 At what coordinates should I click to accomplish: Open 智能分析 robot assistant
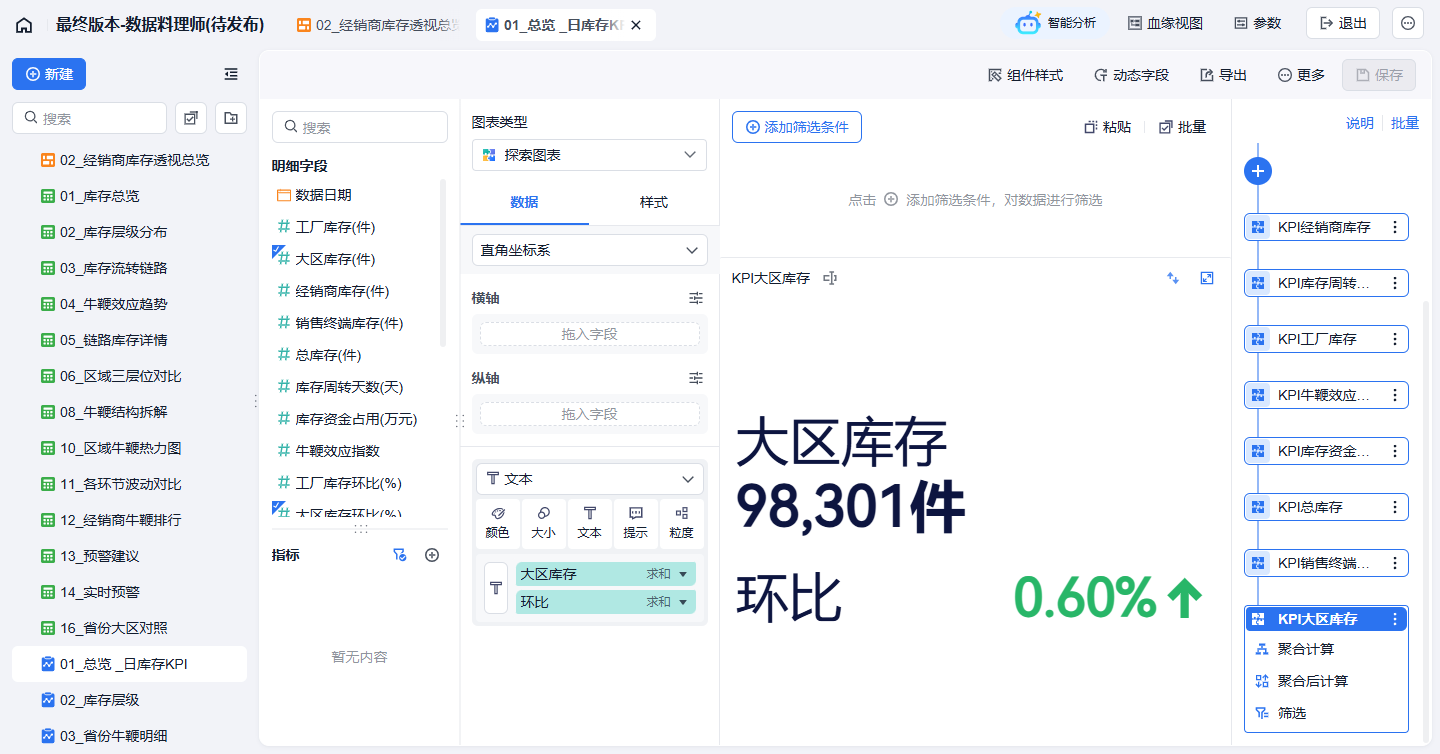point(1056,23)
